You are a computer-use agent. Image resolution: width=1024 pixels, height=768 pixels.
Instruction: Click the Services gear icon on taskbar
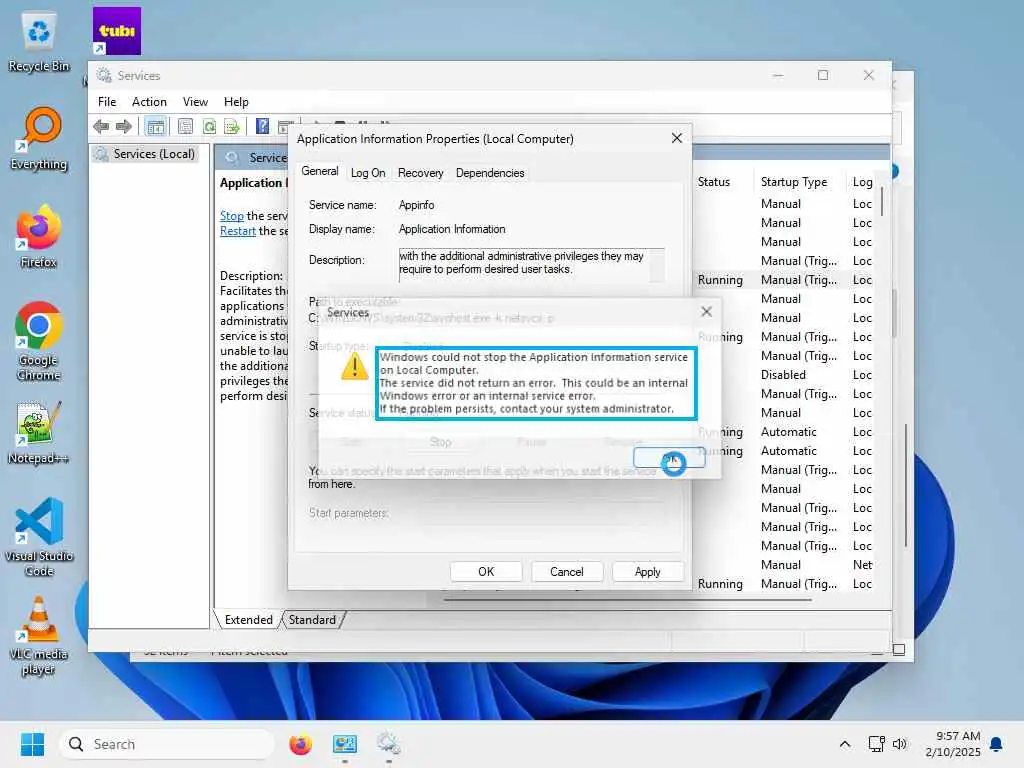pyautogui.click(x=388, y=744)
